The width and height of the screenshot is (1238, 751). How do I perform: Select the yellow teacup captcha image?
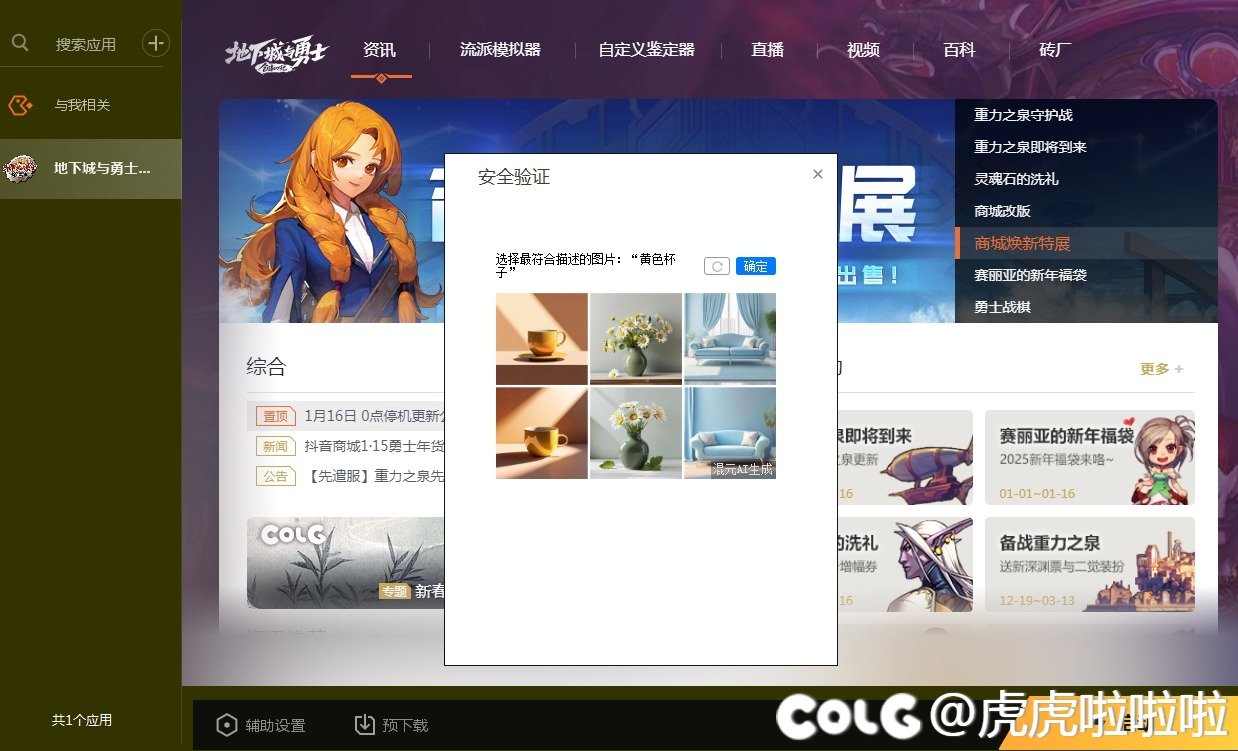541,337
